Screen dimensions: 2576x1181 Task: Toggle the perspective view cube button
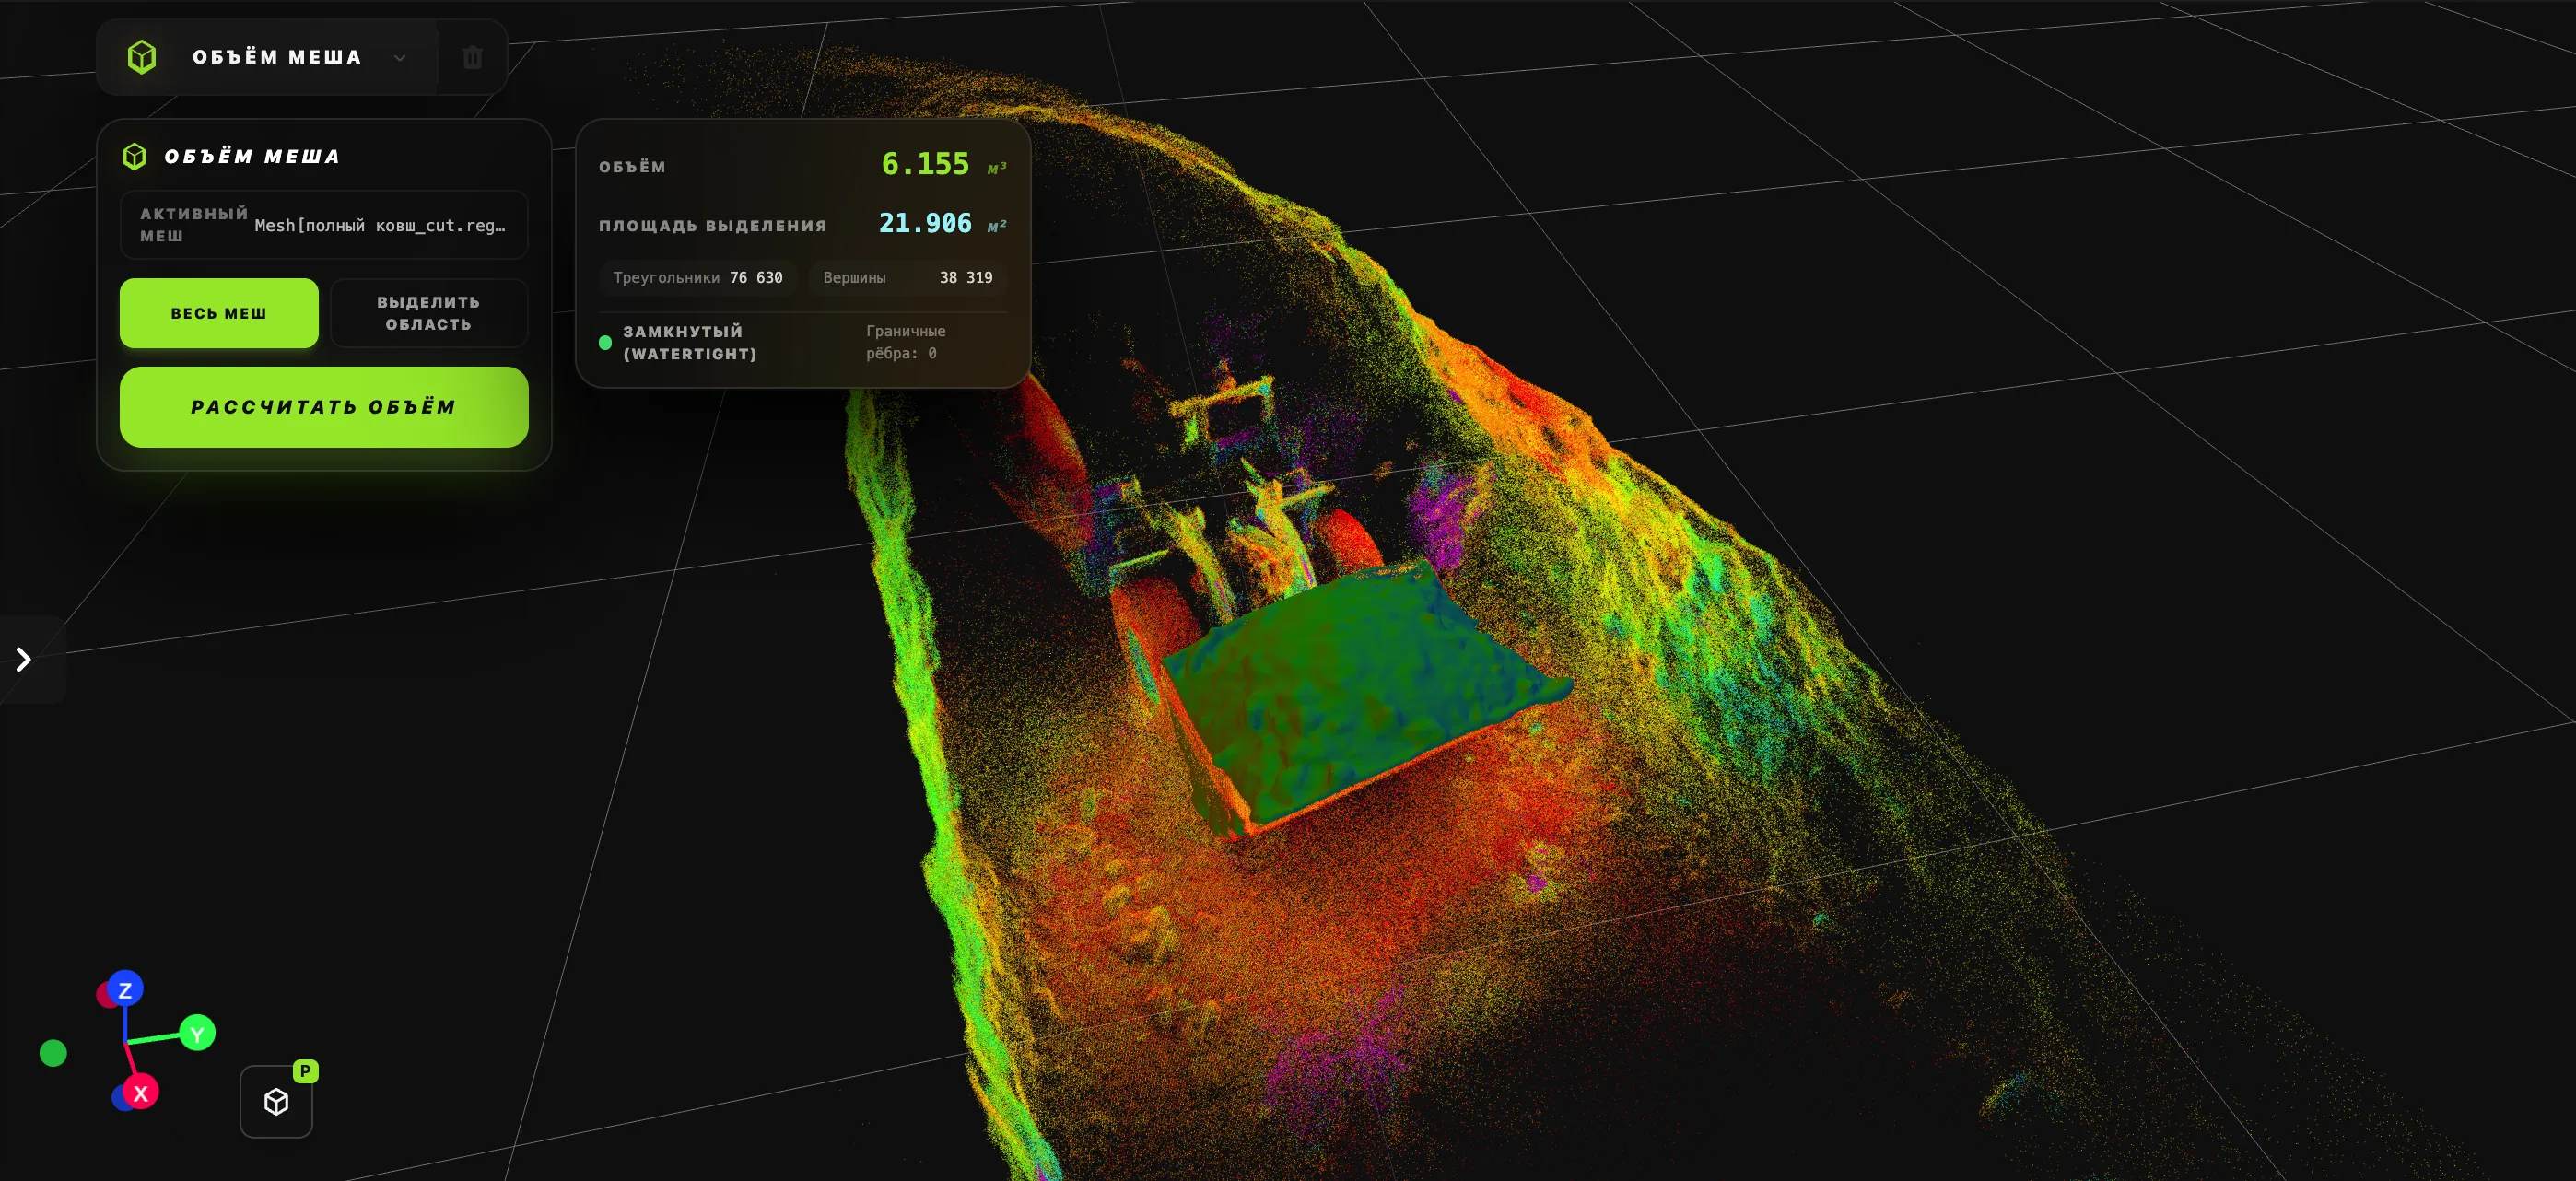click(x=276, y=1101)
